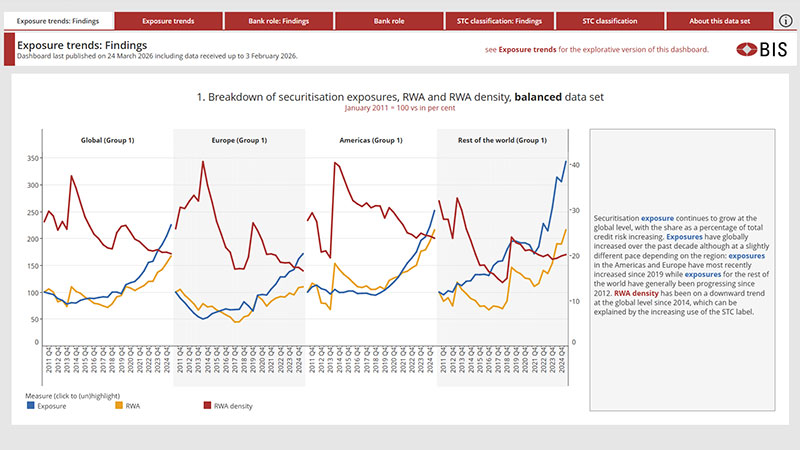
Task: Go to STC classification tab
Action: coord(610,21)
